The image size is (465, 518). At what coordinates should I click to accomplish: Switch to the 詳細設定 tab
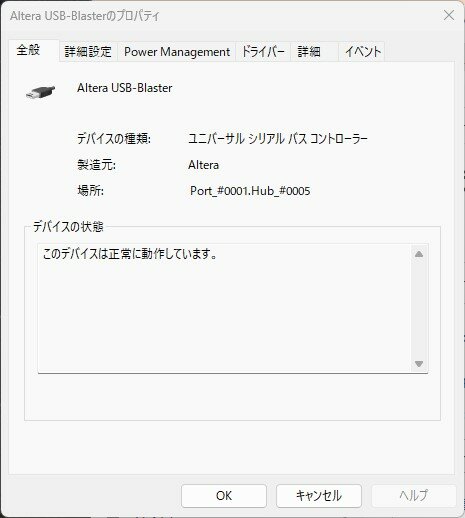point(88,52)
